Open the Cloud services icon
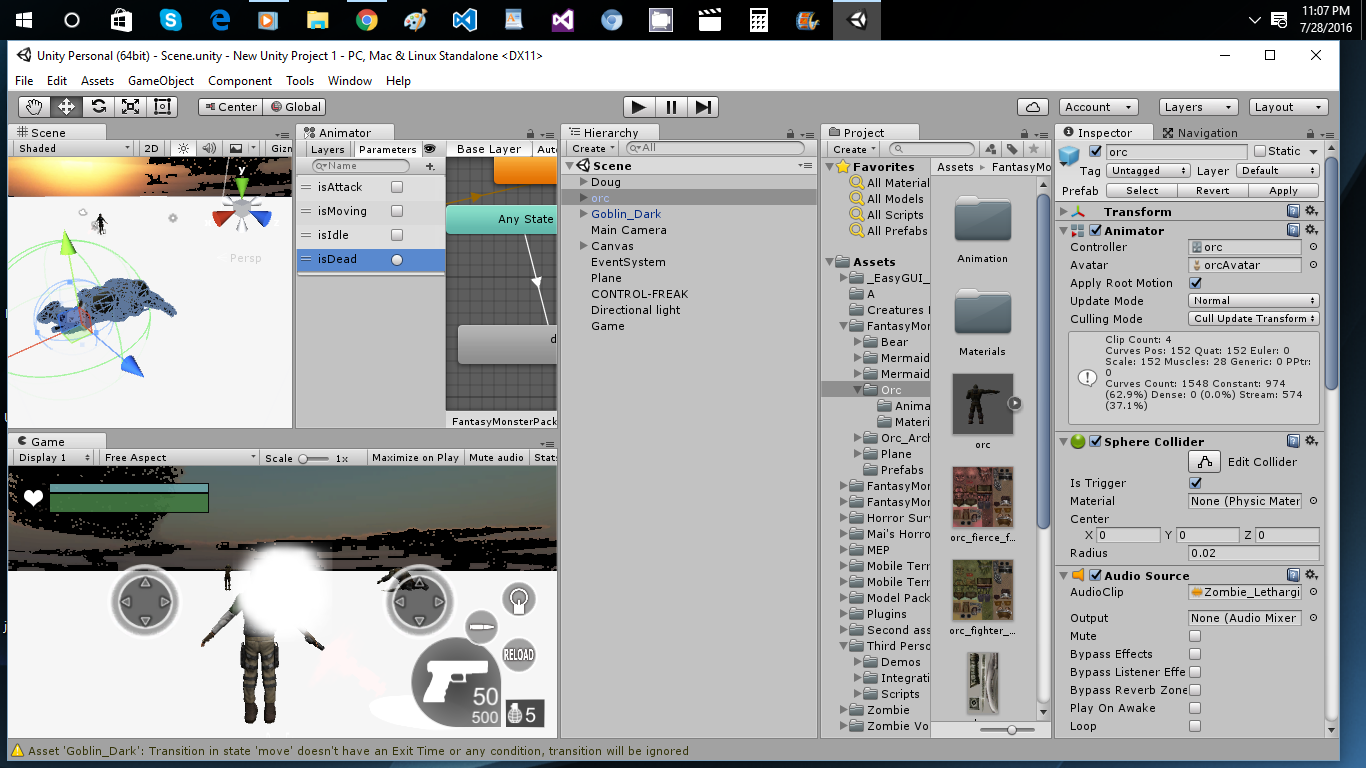The width and height of the screenshot is (1366, 768). (1032, 107)
